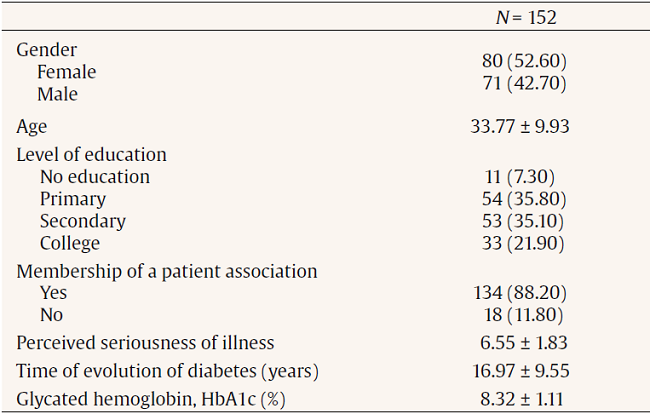650x414 pixels.
Task: Click the Female subcategory label
Action: click(x=67, y=72)
